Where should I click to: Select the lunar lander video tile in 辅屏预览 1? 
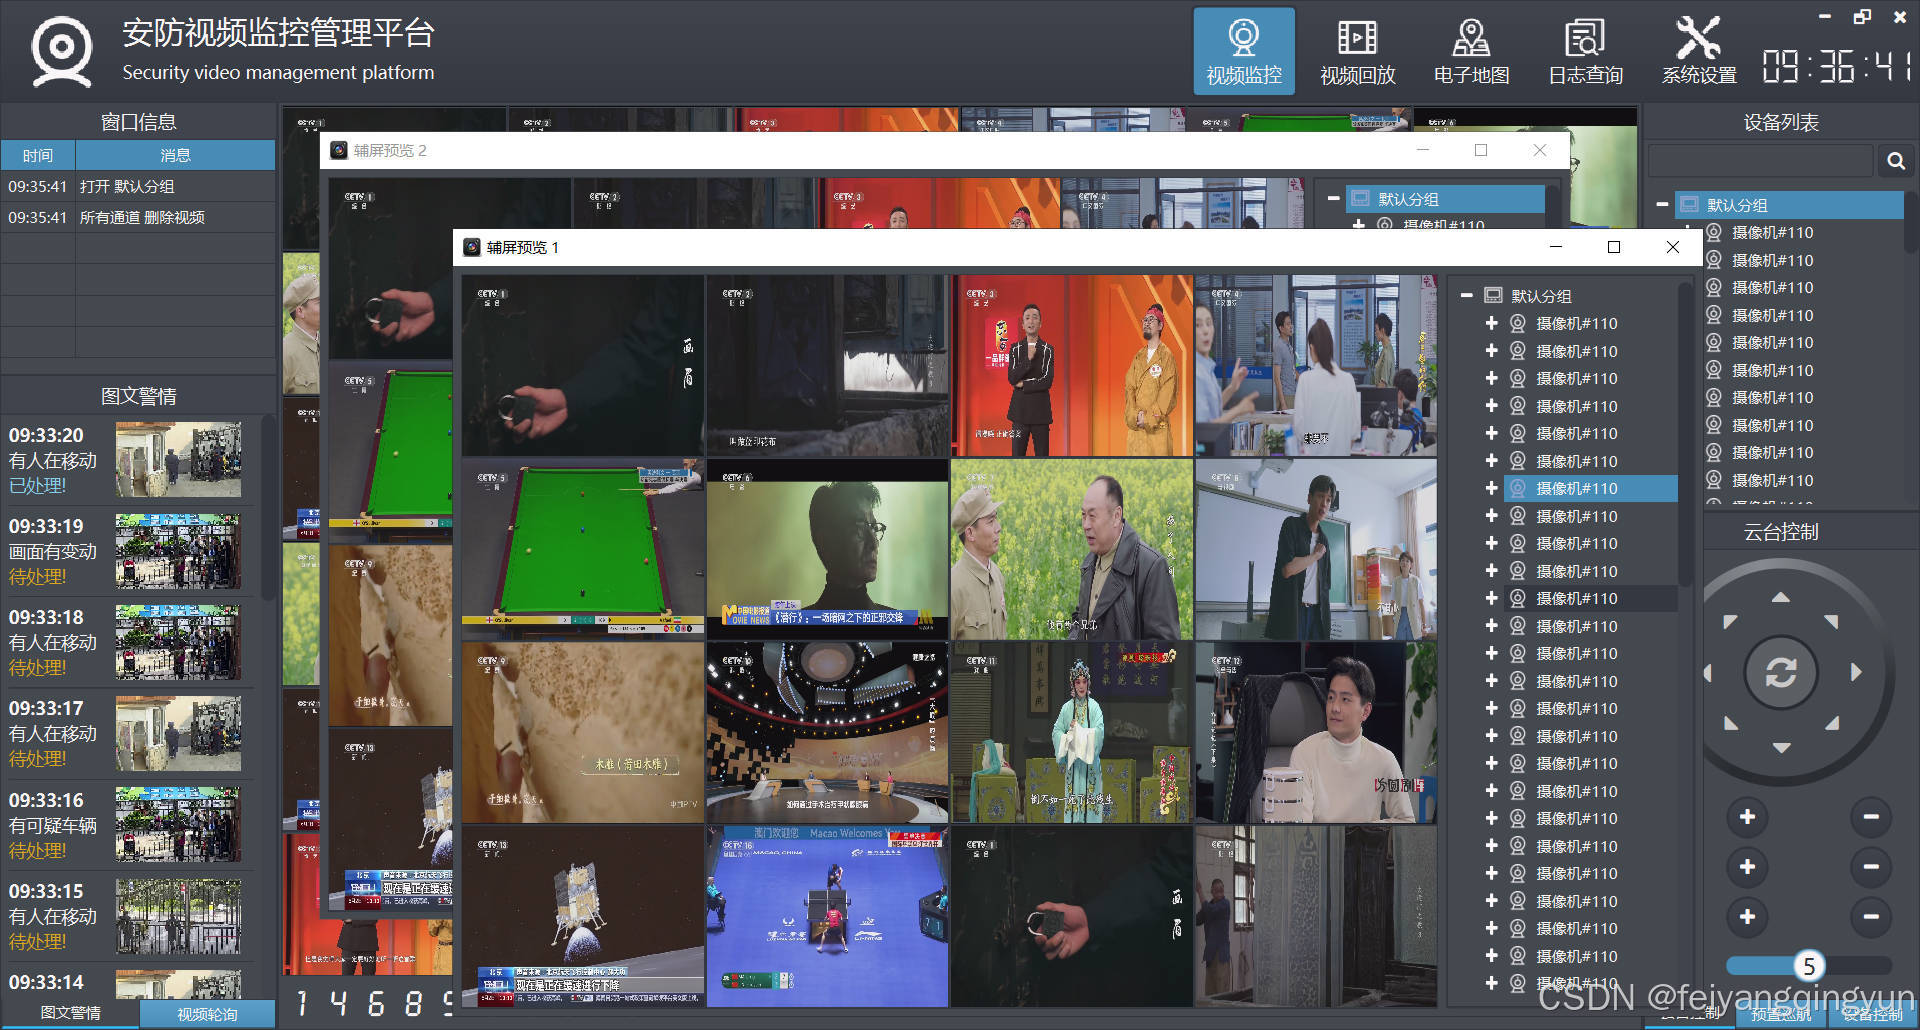582,916
